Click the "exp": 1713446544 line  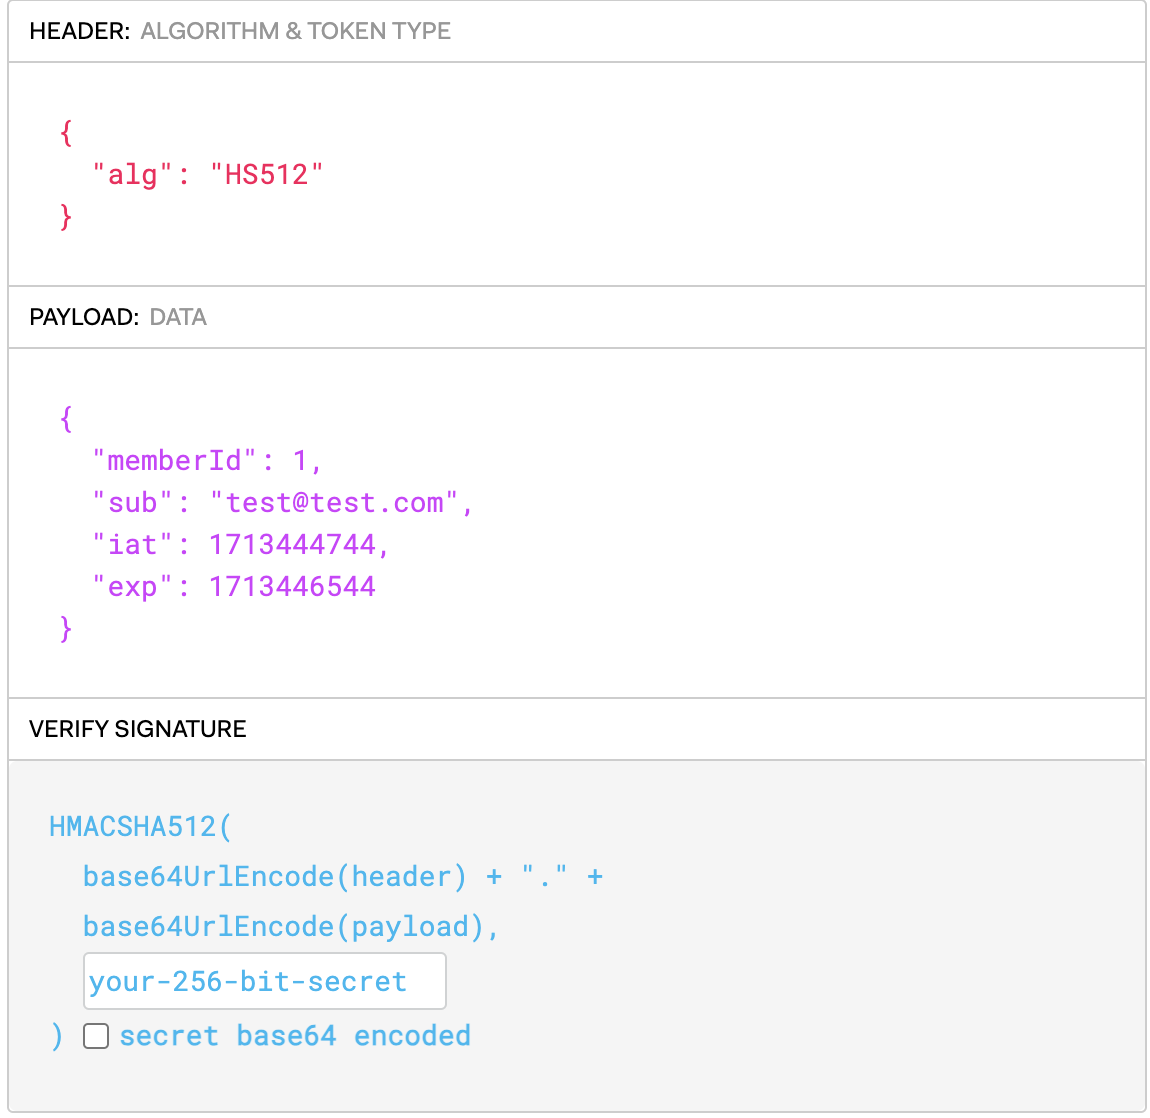pyautogui.click(x=234, y=586)
